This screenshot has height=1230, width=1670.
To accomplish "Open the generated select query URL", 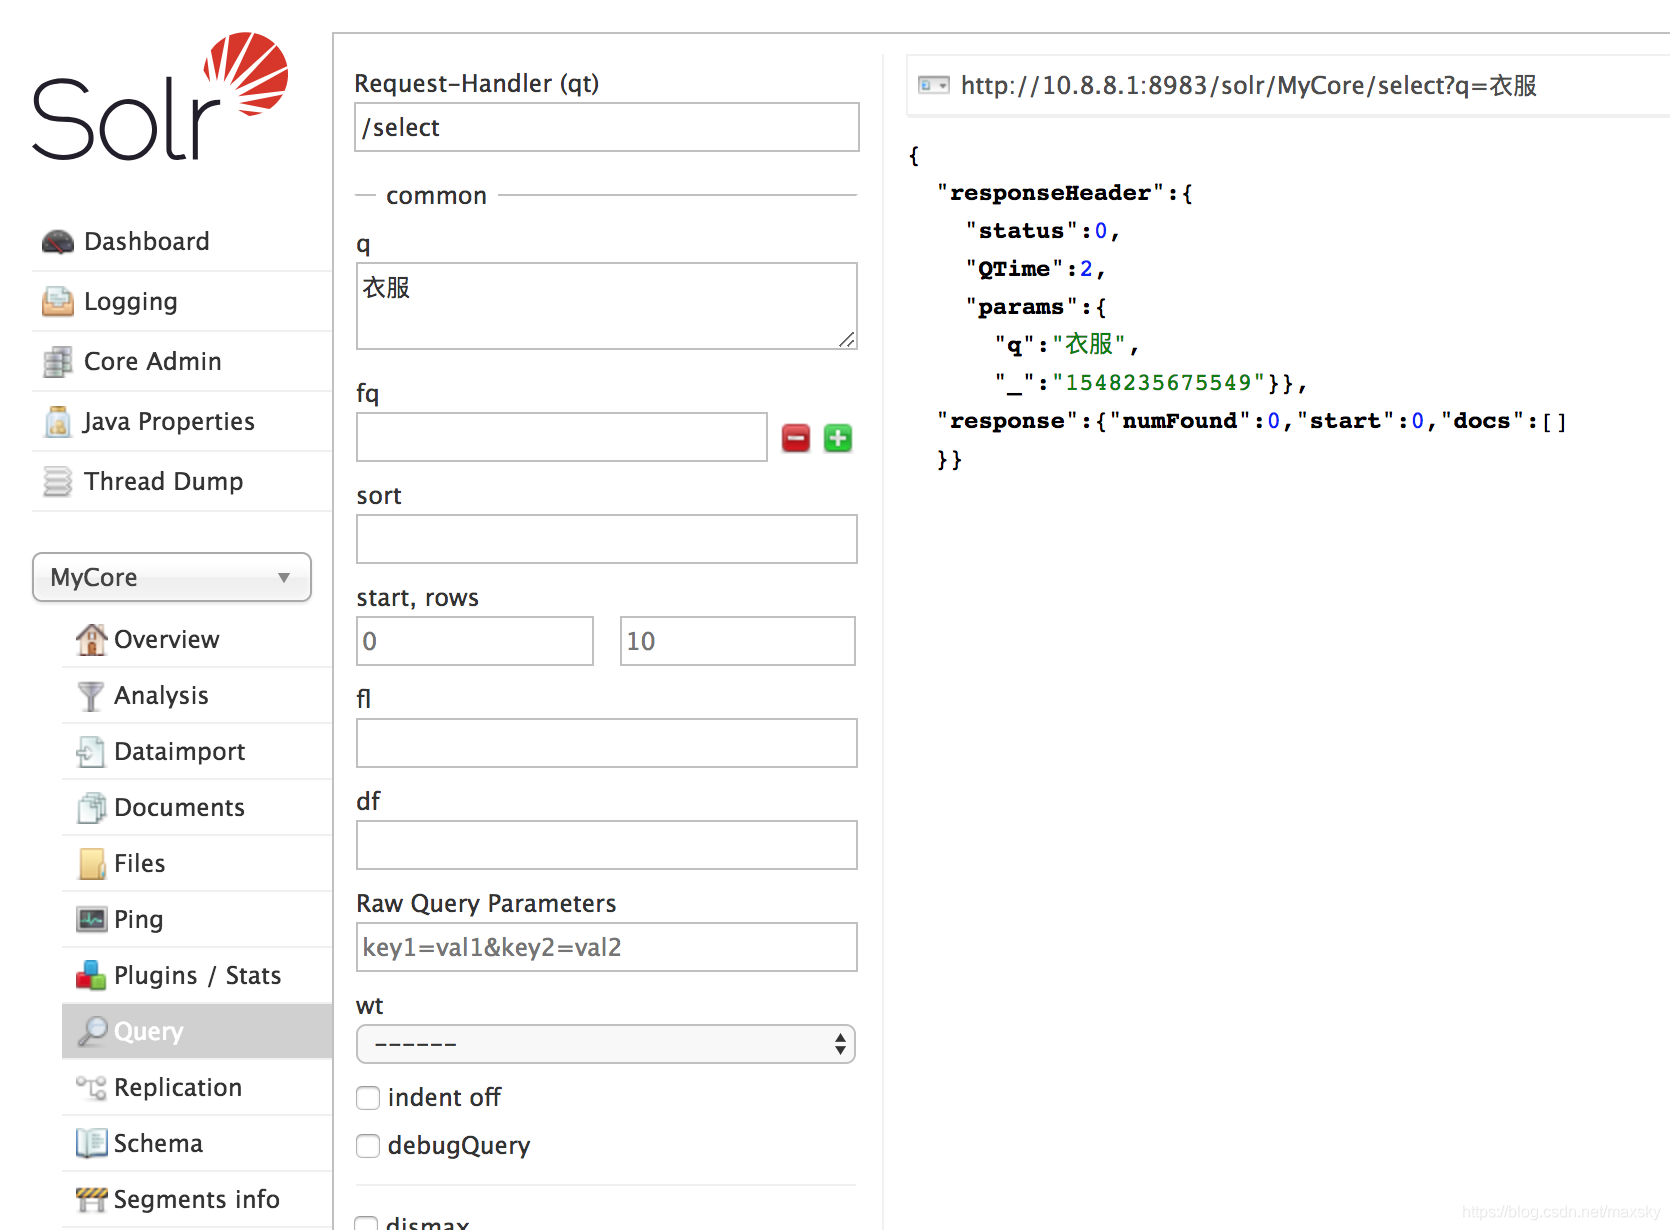I will [x=1249, y=85].
